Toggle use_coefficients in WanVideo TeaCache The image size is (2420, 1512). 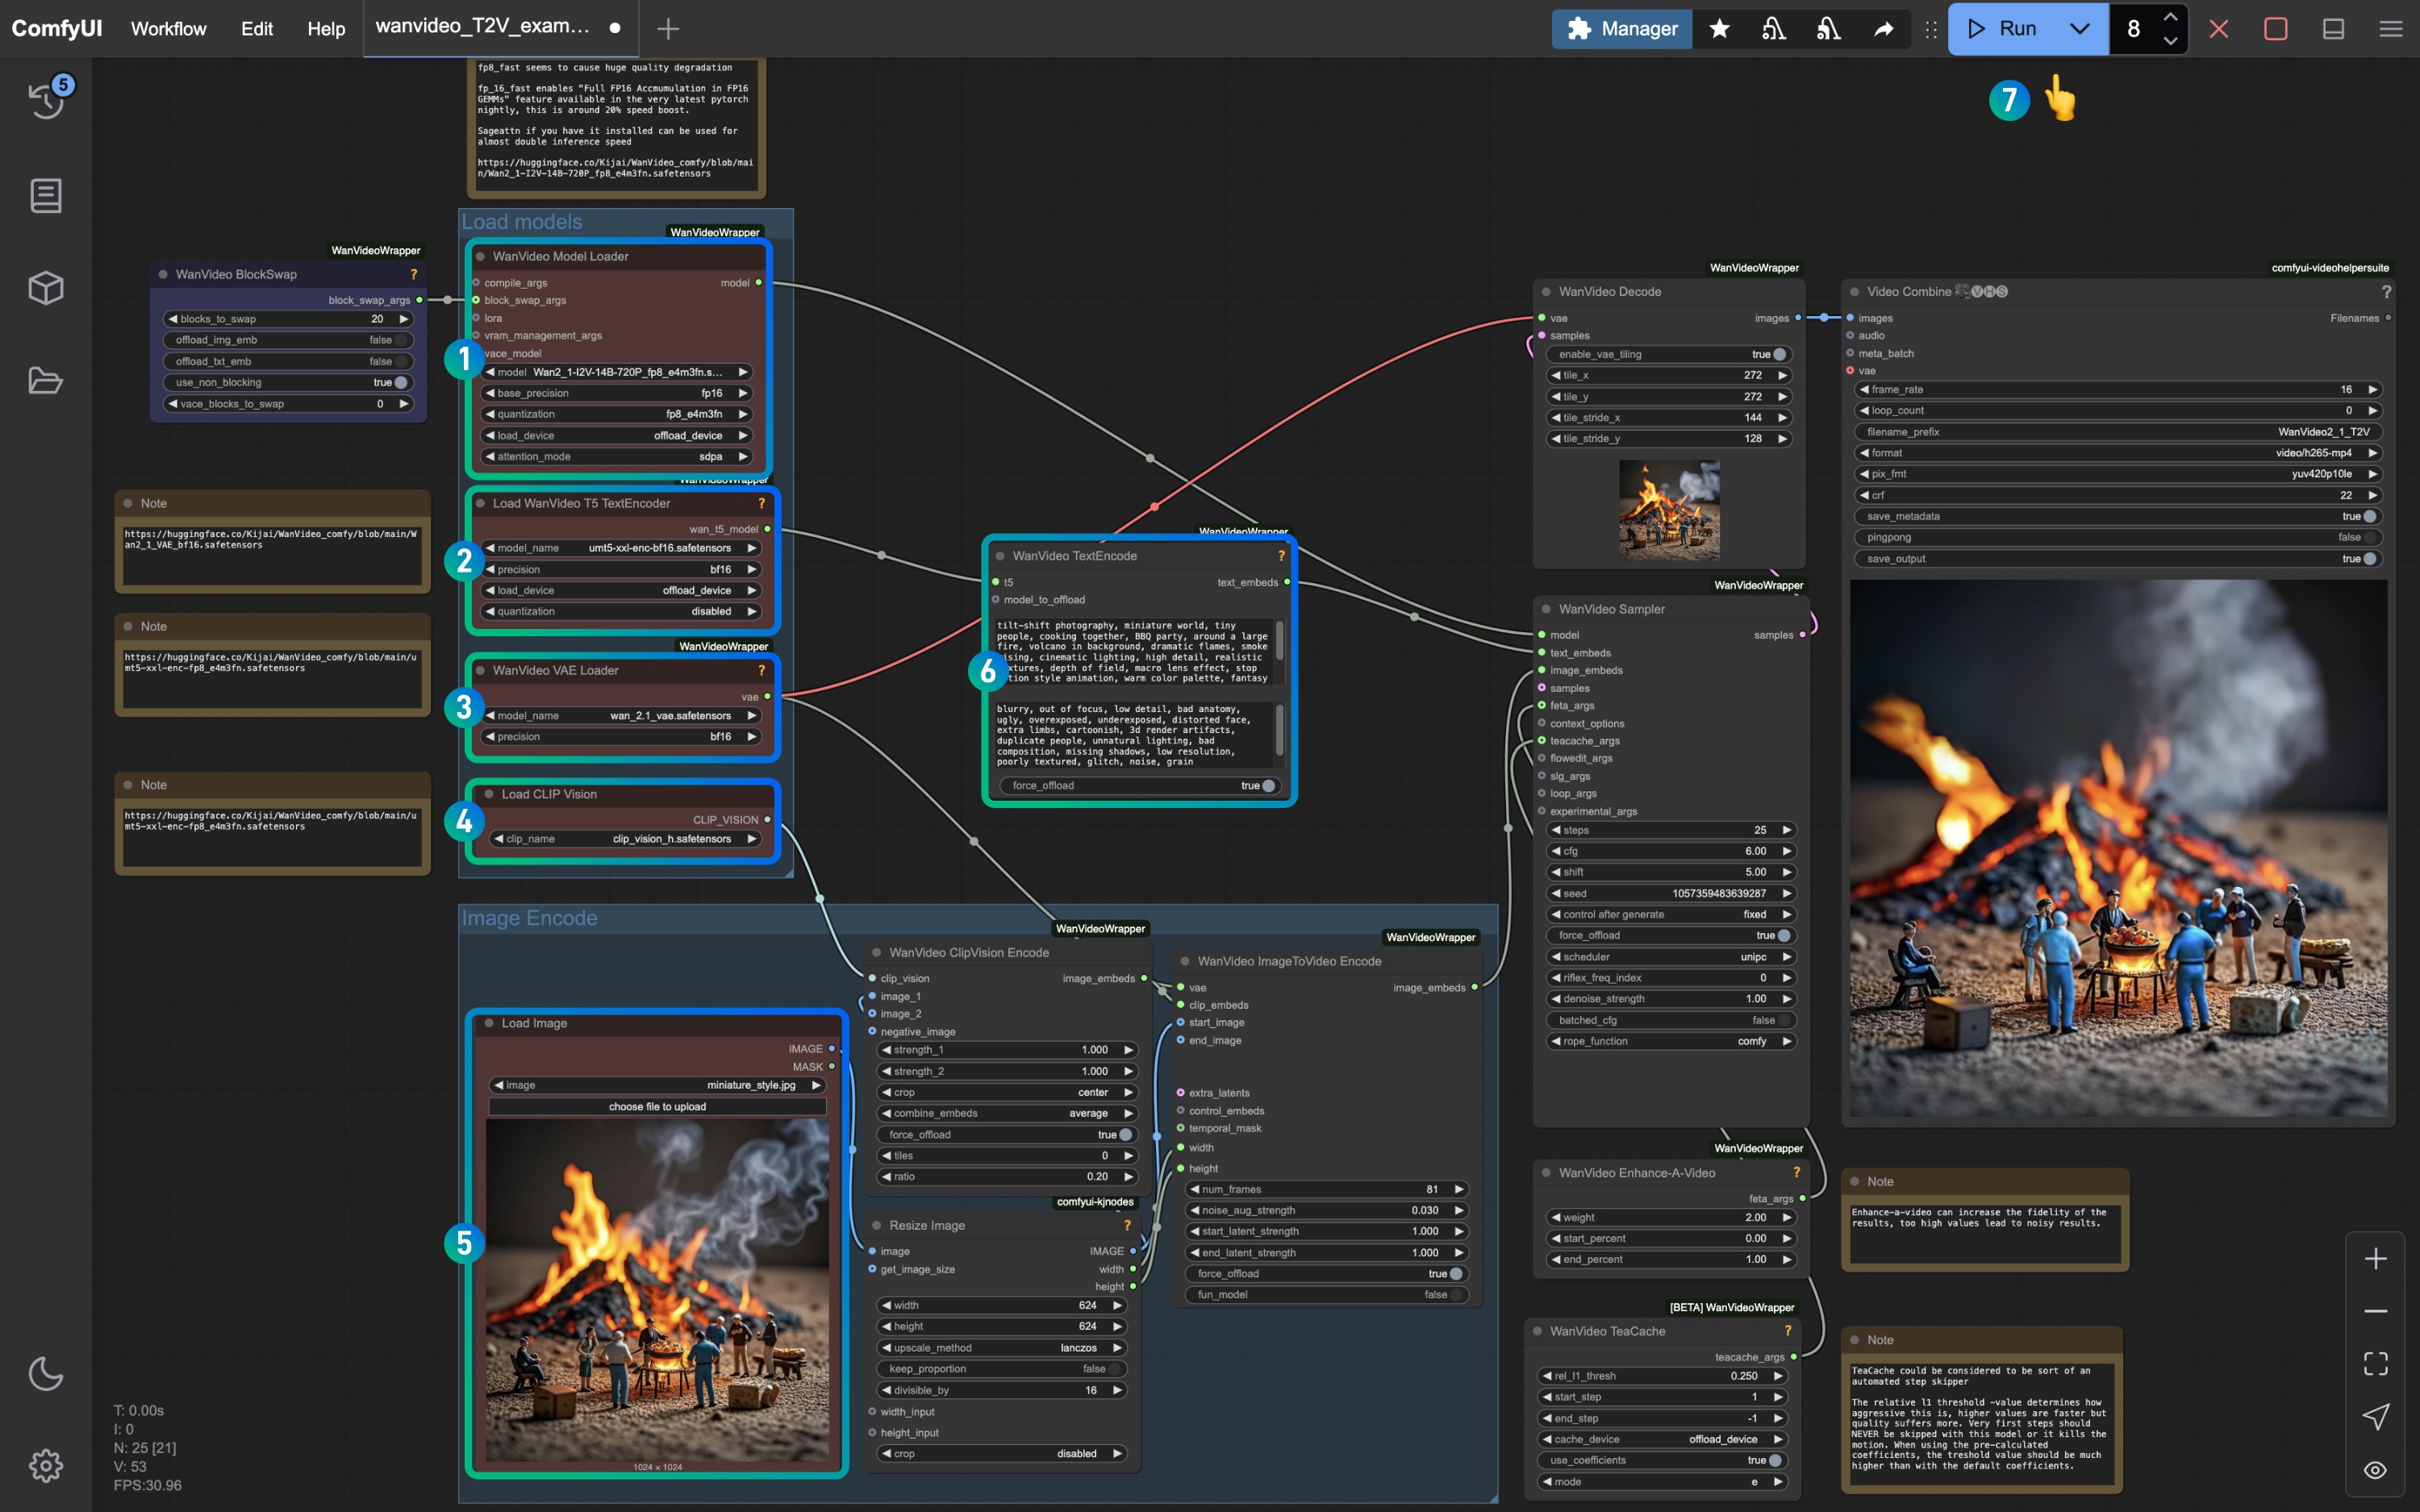(x=1662, y=1460)
